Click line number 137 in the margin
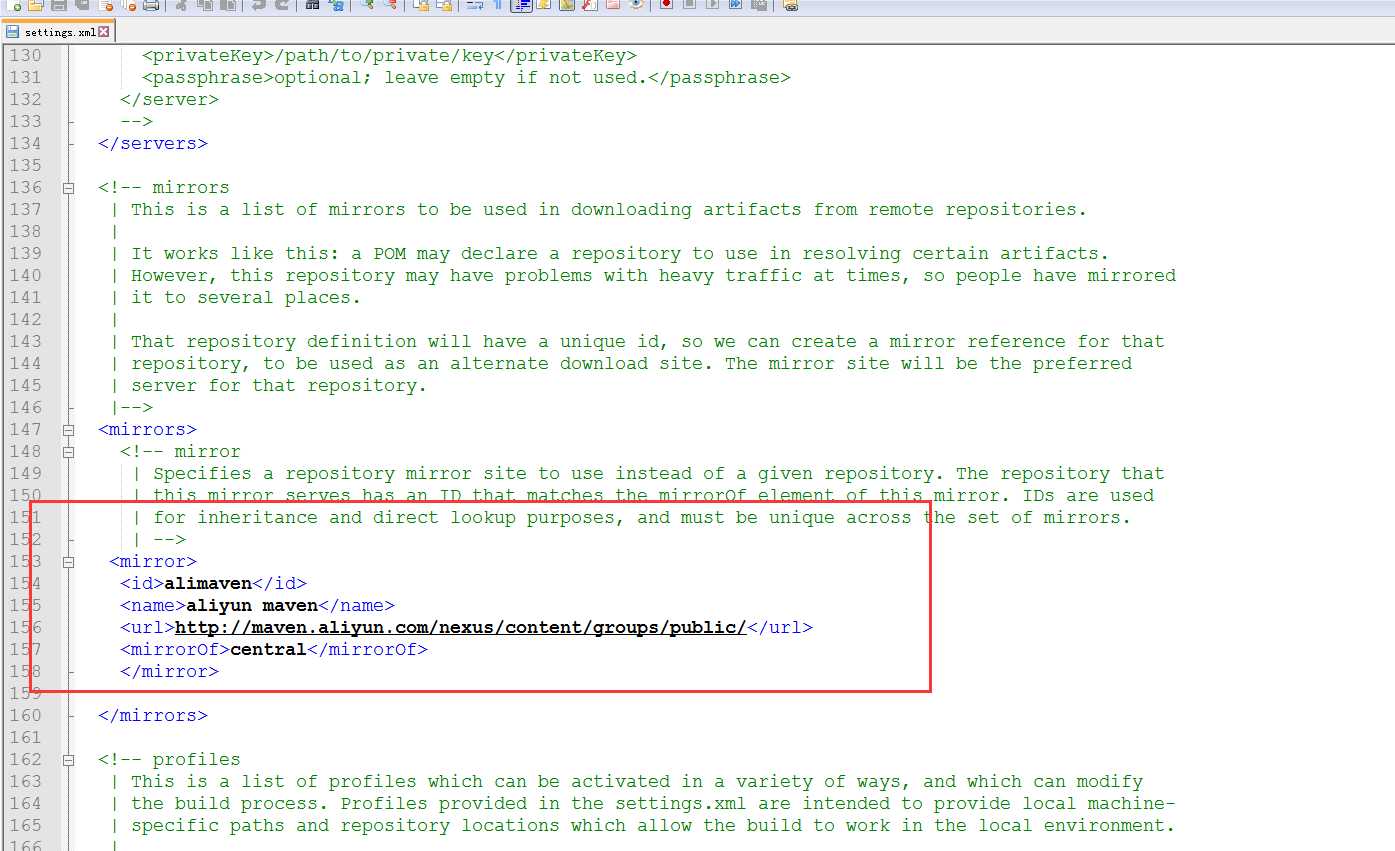The image size is (1395, 851). [25, 209]
